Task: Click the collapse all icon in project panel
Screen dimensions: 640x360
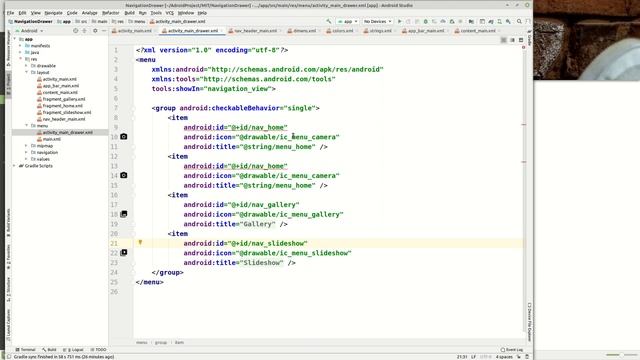Action: [x=84, y=31]
